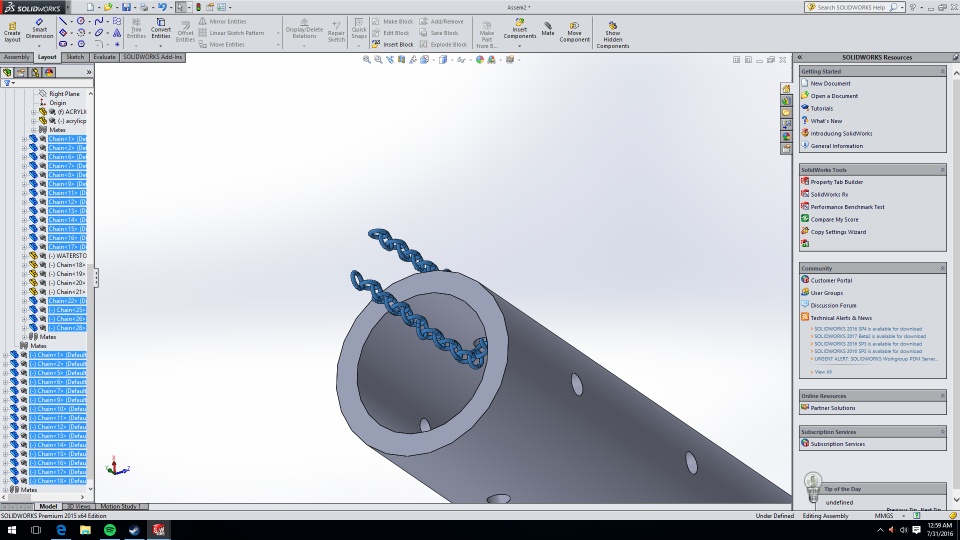Select Chain<22> in the feature tree
This screenshot has height=540, width=960.
tap(67, 301)
